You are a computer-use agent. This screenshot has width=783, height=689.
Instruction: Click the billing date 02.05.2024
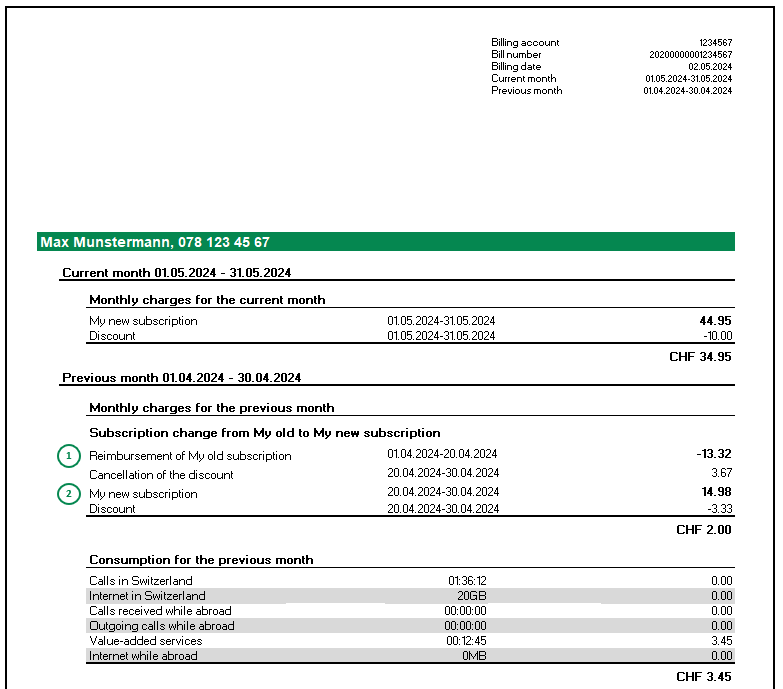[709, 67]
